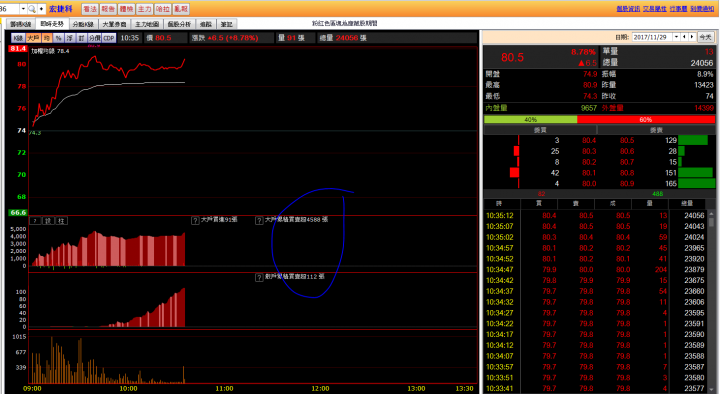This screenshot has height=394, width=720.
Task: Click the ? icon beside 大戶買進91張
Action: tap(195, 220)
